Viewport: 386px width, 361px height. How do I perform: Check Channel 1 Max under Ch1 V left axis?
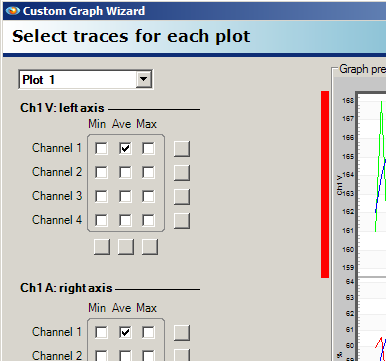[148, 148]
